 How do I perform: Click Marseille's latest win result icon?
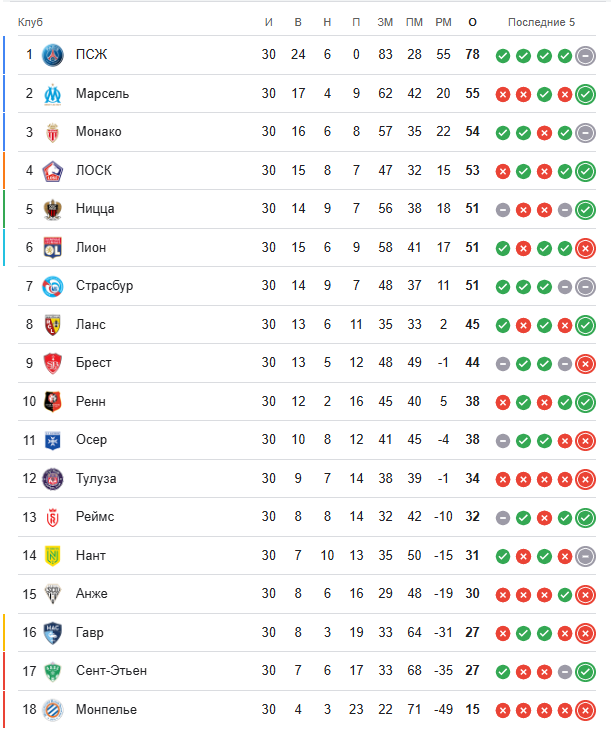pyautogui.click(x=585, y=94)
